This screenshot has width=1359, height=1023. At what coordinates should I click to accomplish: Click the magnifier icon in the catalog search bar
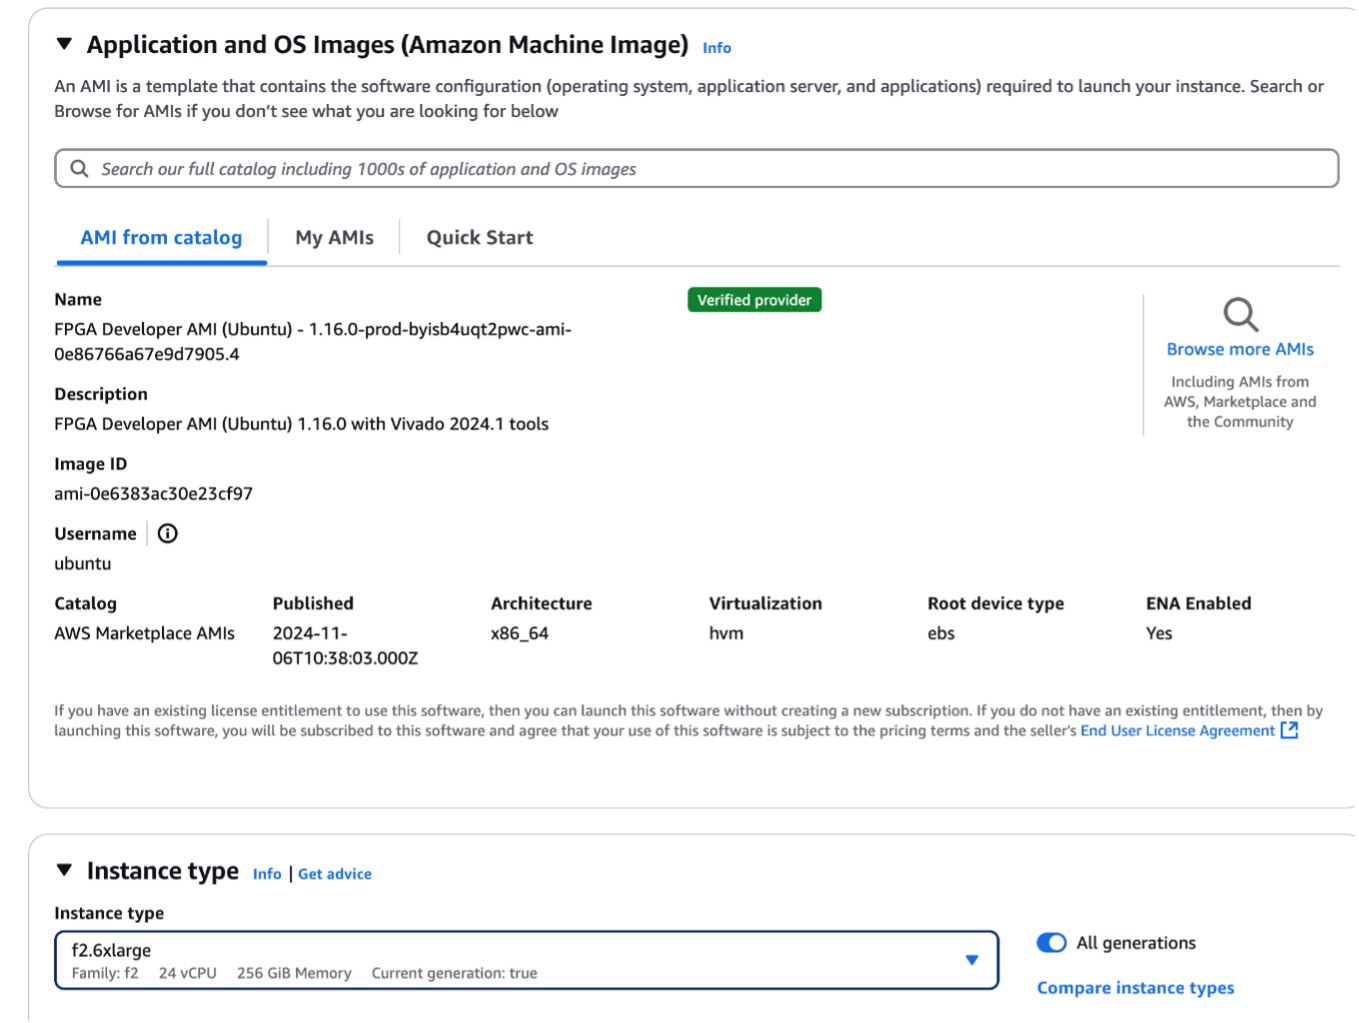pyautogui.click(x=80, y=168)
